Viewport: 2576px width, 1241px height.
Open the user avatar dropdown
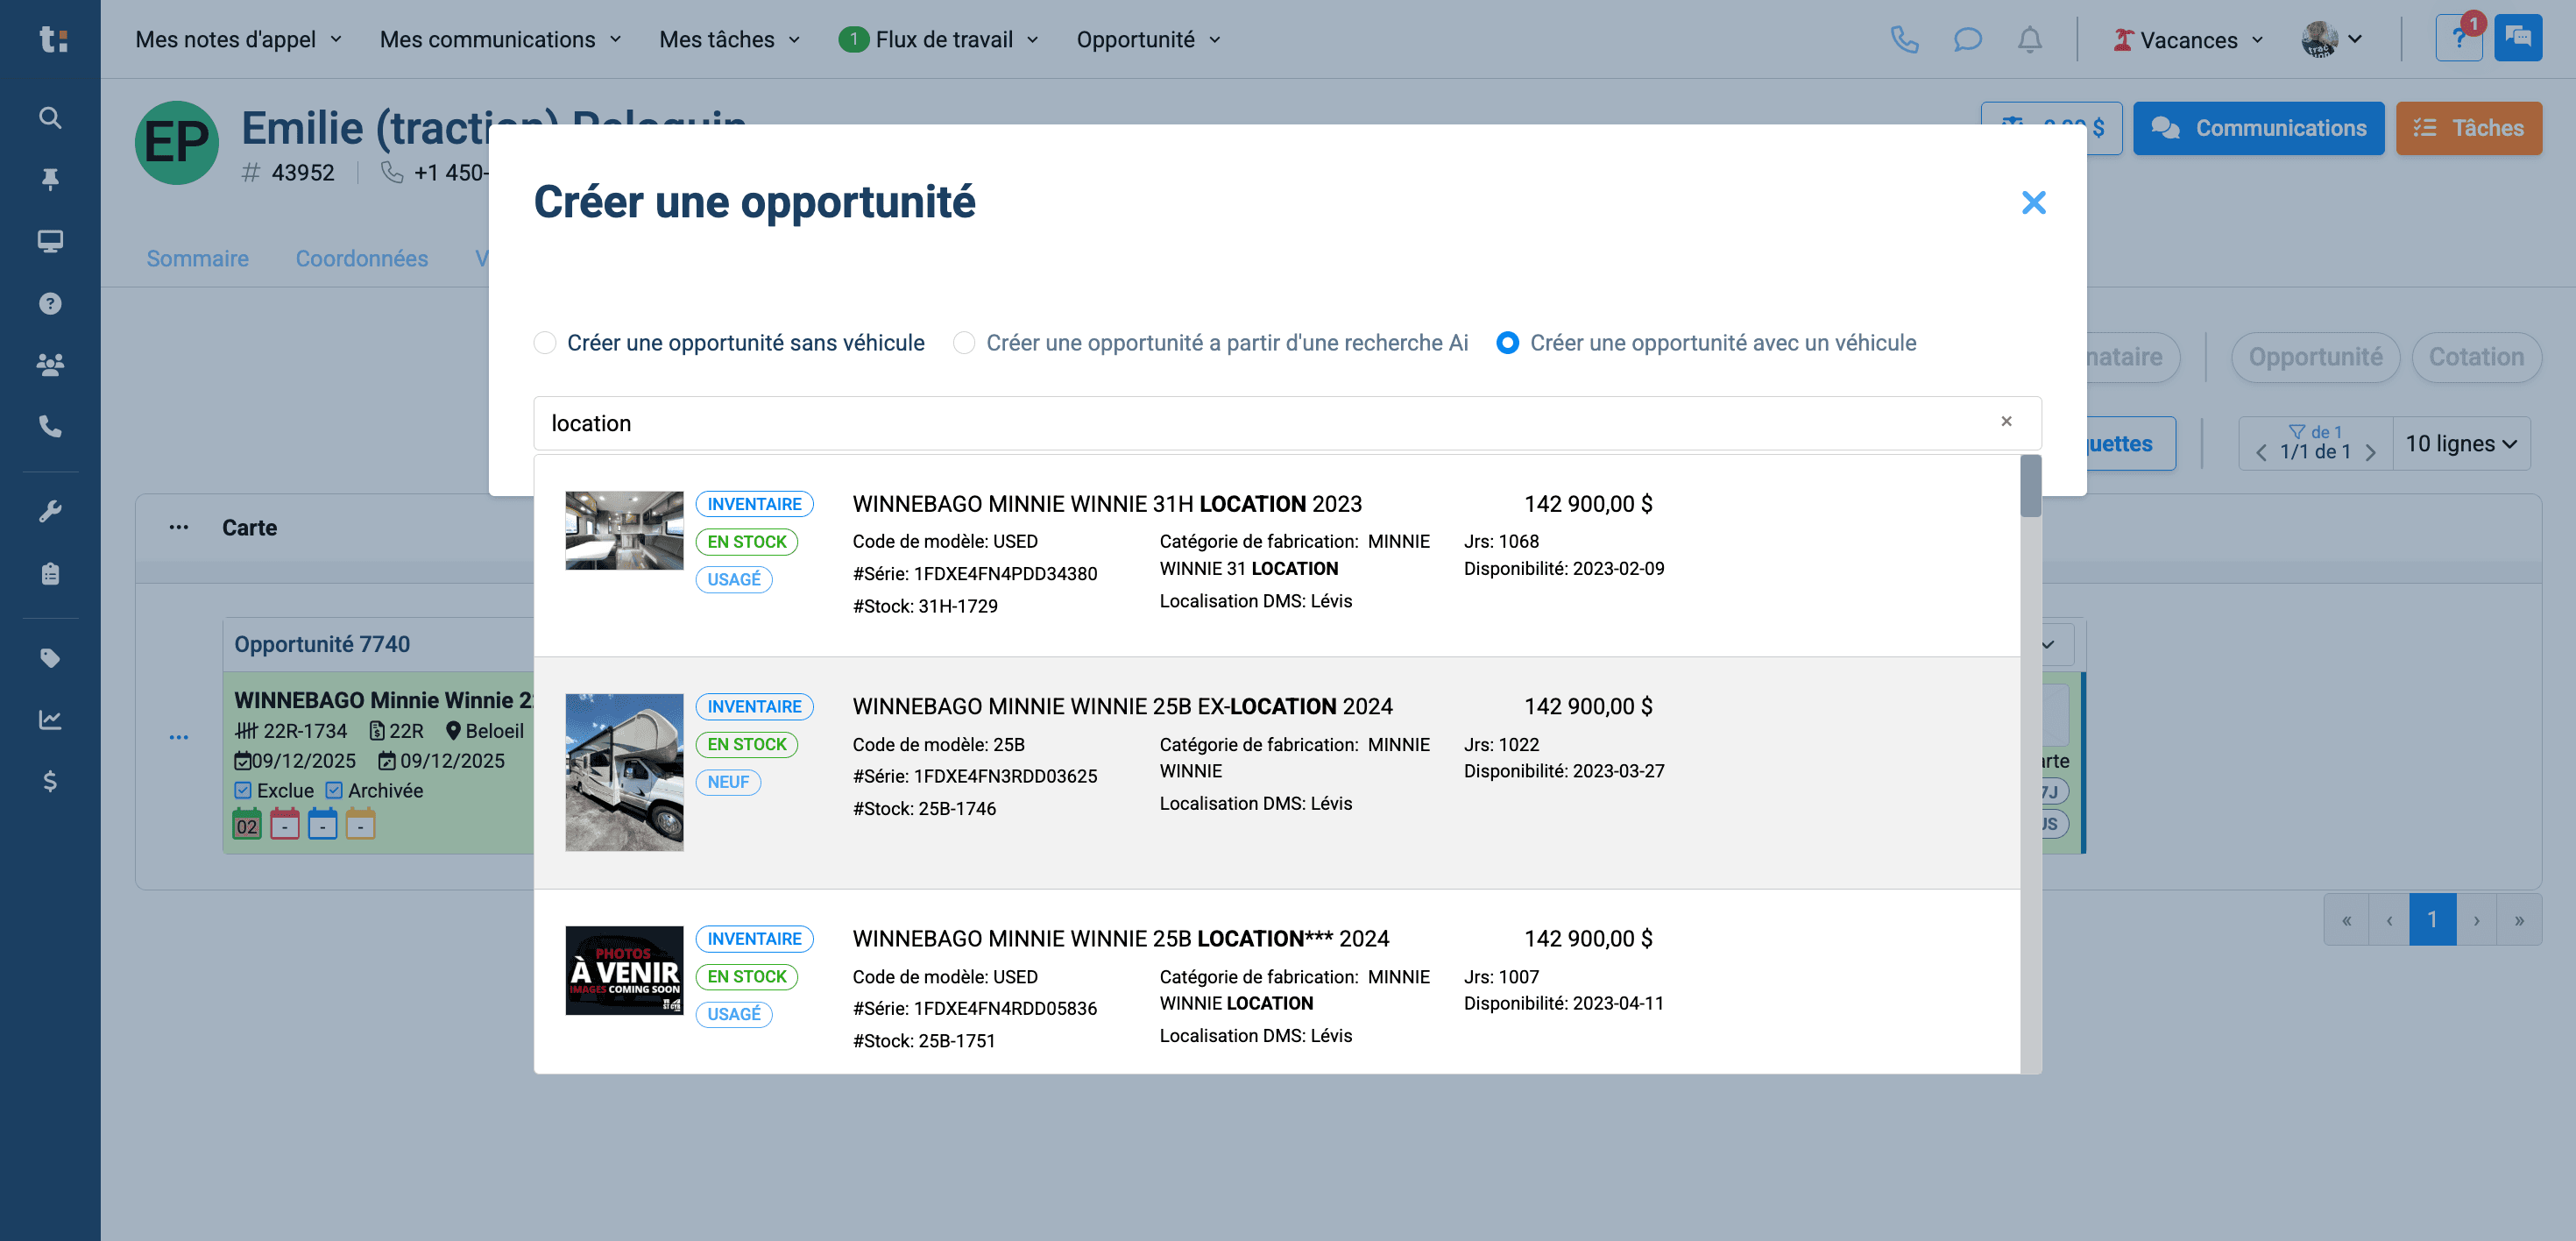(x=2332, y=40)
